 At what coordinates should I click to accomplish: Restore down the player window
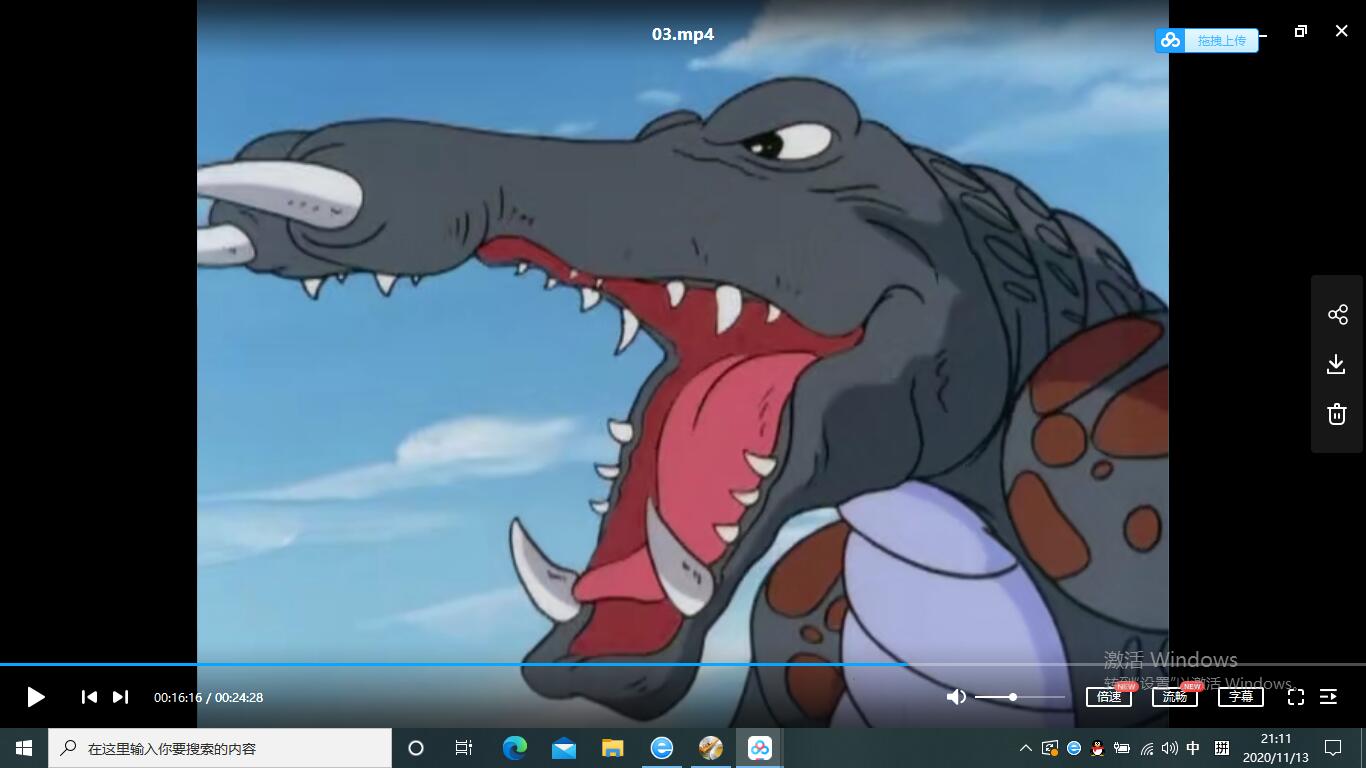[1301, 31]
